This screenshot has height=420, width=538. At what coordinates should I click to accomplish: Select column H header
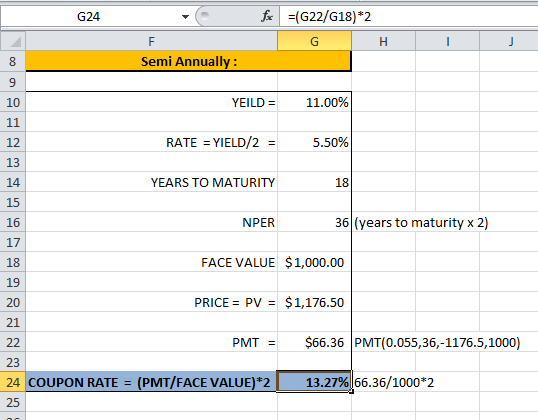click(x=383, y=42)
